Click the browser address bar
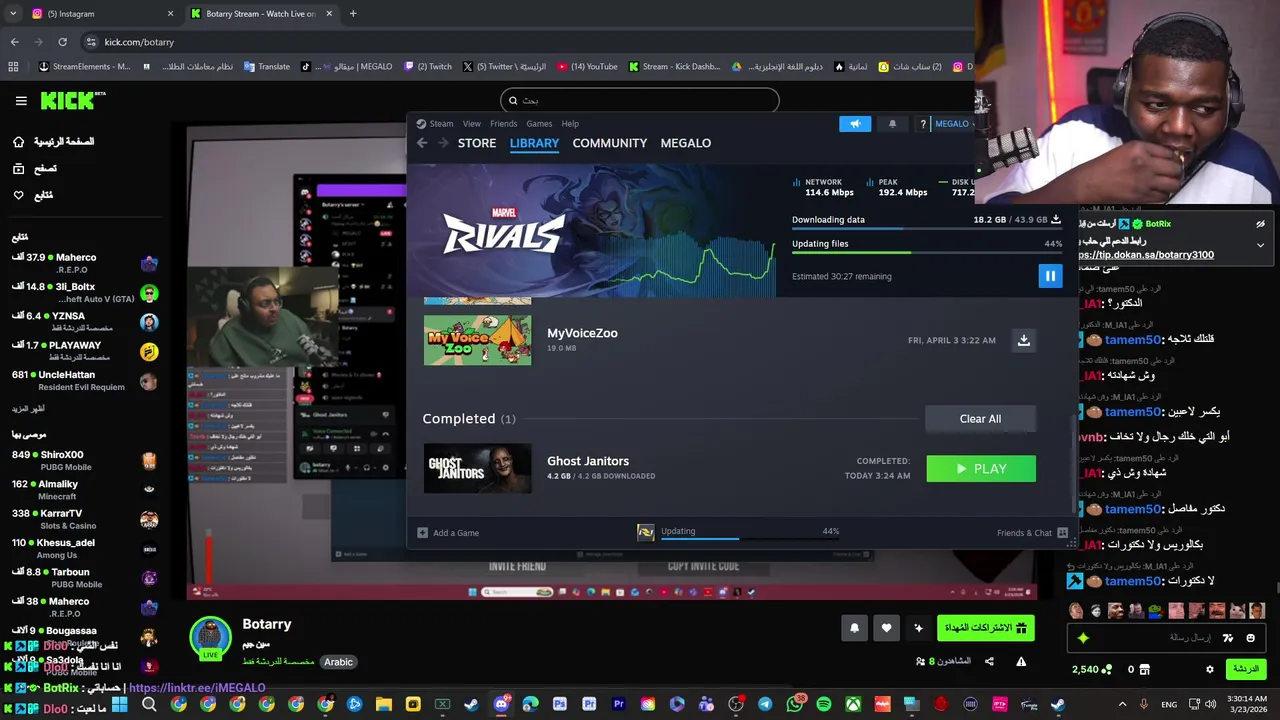The width and height of the screenshot is (1280, 720). click(x=530, y=42)
